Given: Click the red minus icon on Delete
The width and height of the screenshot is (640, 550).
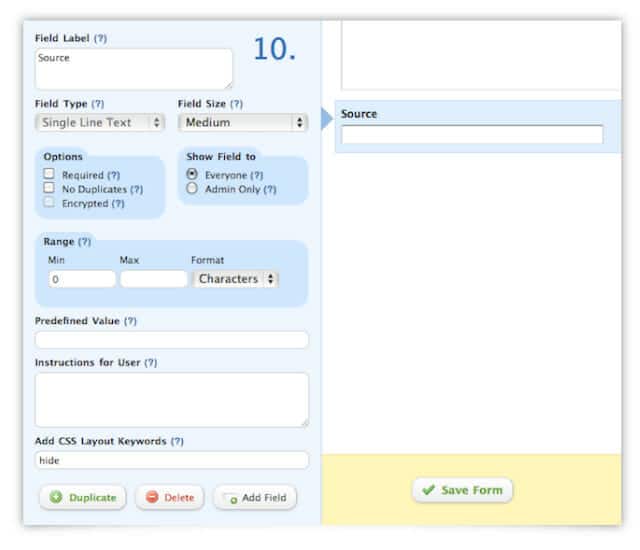Looking at the screenshot, I should tap(152, 497).
